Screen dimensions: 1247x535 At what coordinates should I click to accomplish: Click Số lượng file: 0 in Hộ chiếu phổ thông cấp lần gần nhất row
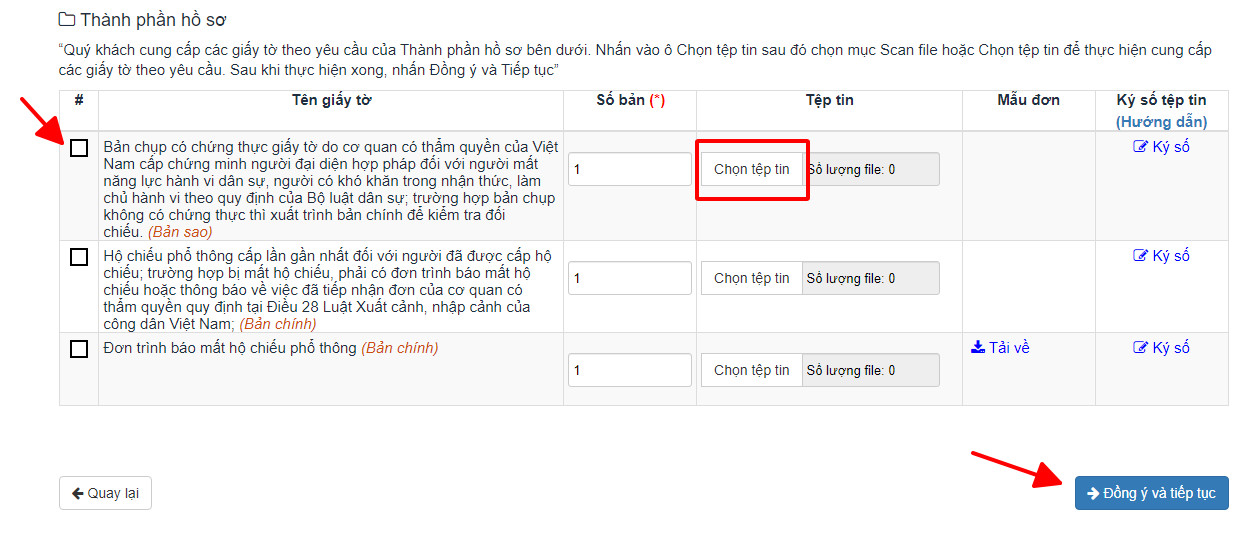point(871,278)
